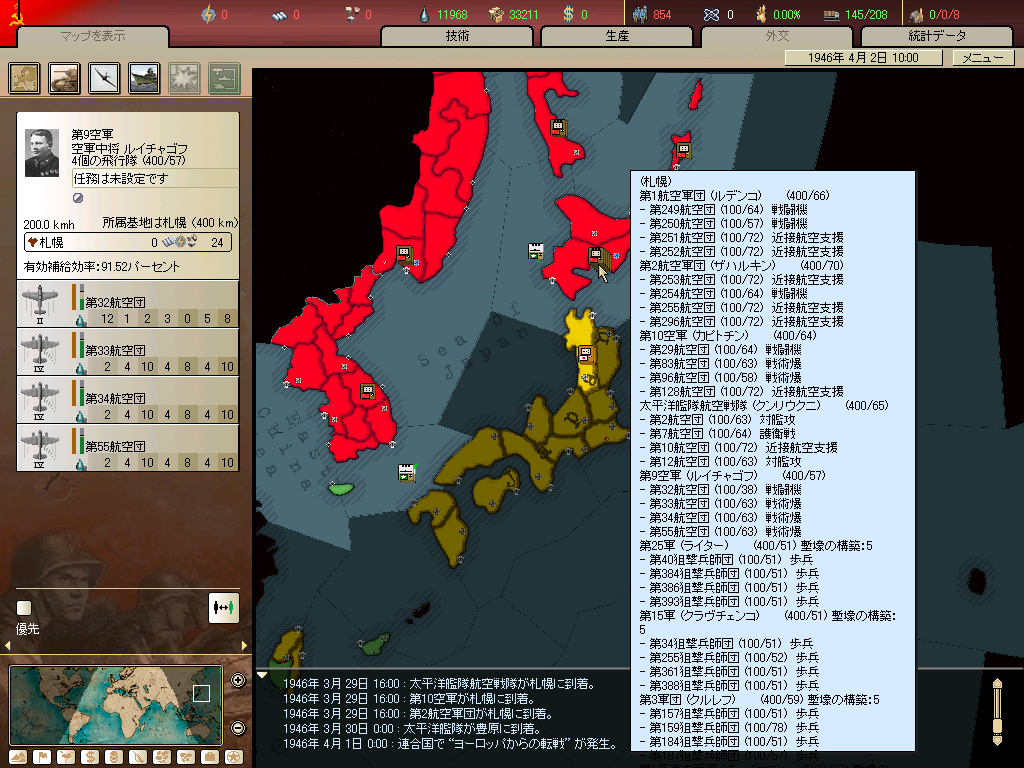Select the star victory points map mode
The width and height of the screenshot is (1024, 768).
pos(234,757)
